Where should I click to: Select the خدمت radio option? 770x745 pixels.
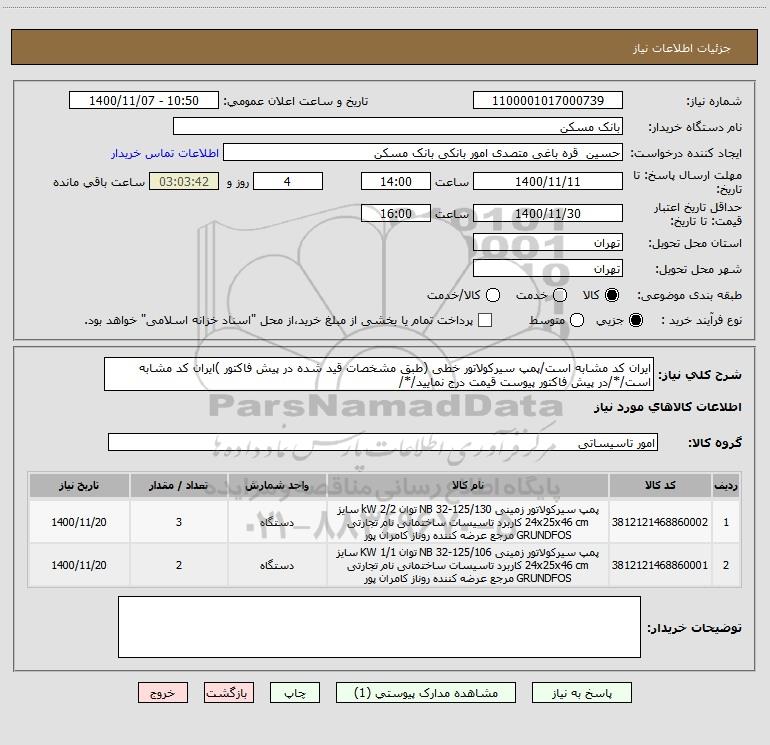[559, 295]
